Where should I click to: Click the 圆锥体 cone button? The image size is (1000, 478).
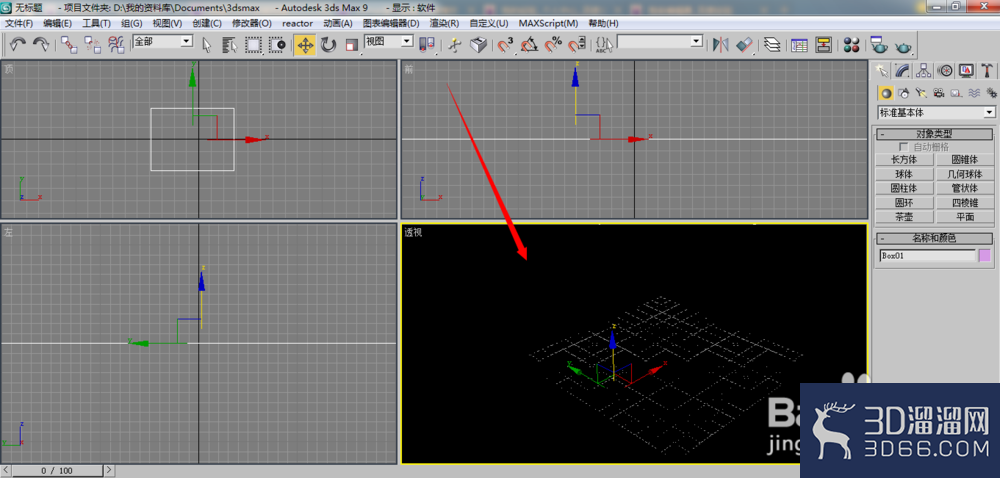pos(964,159)
